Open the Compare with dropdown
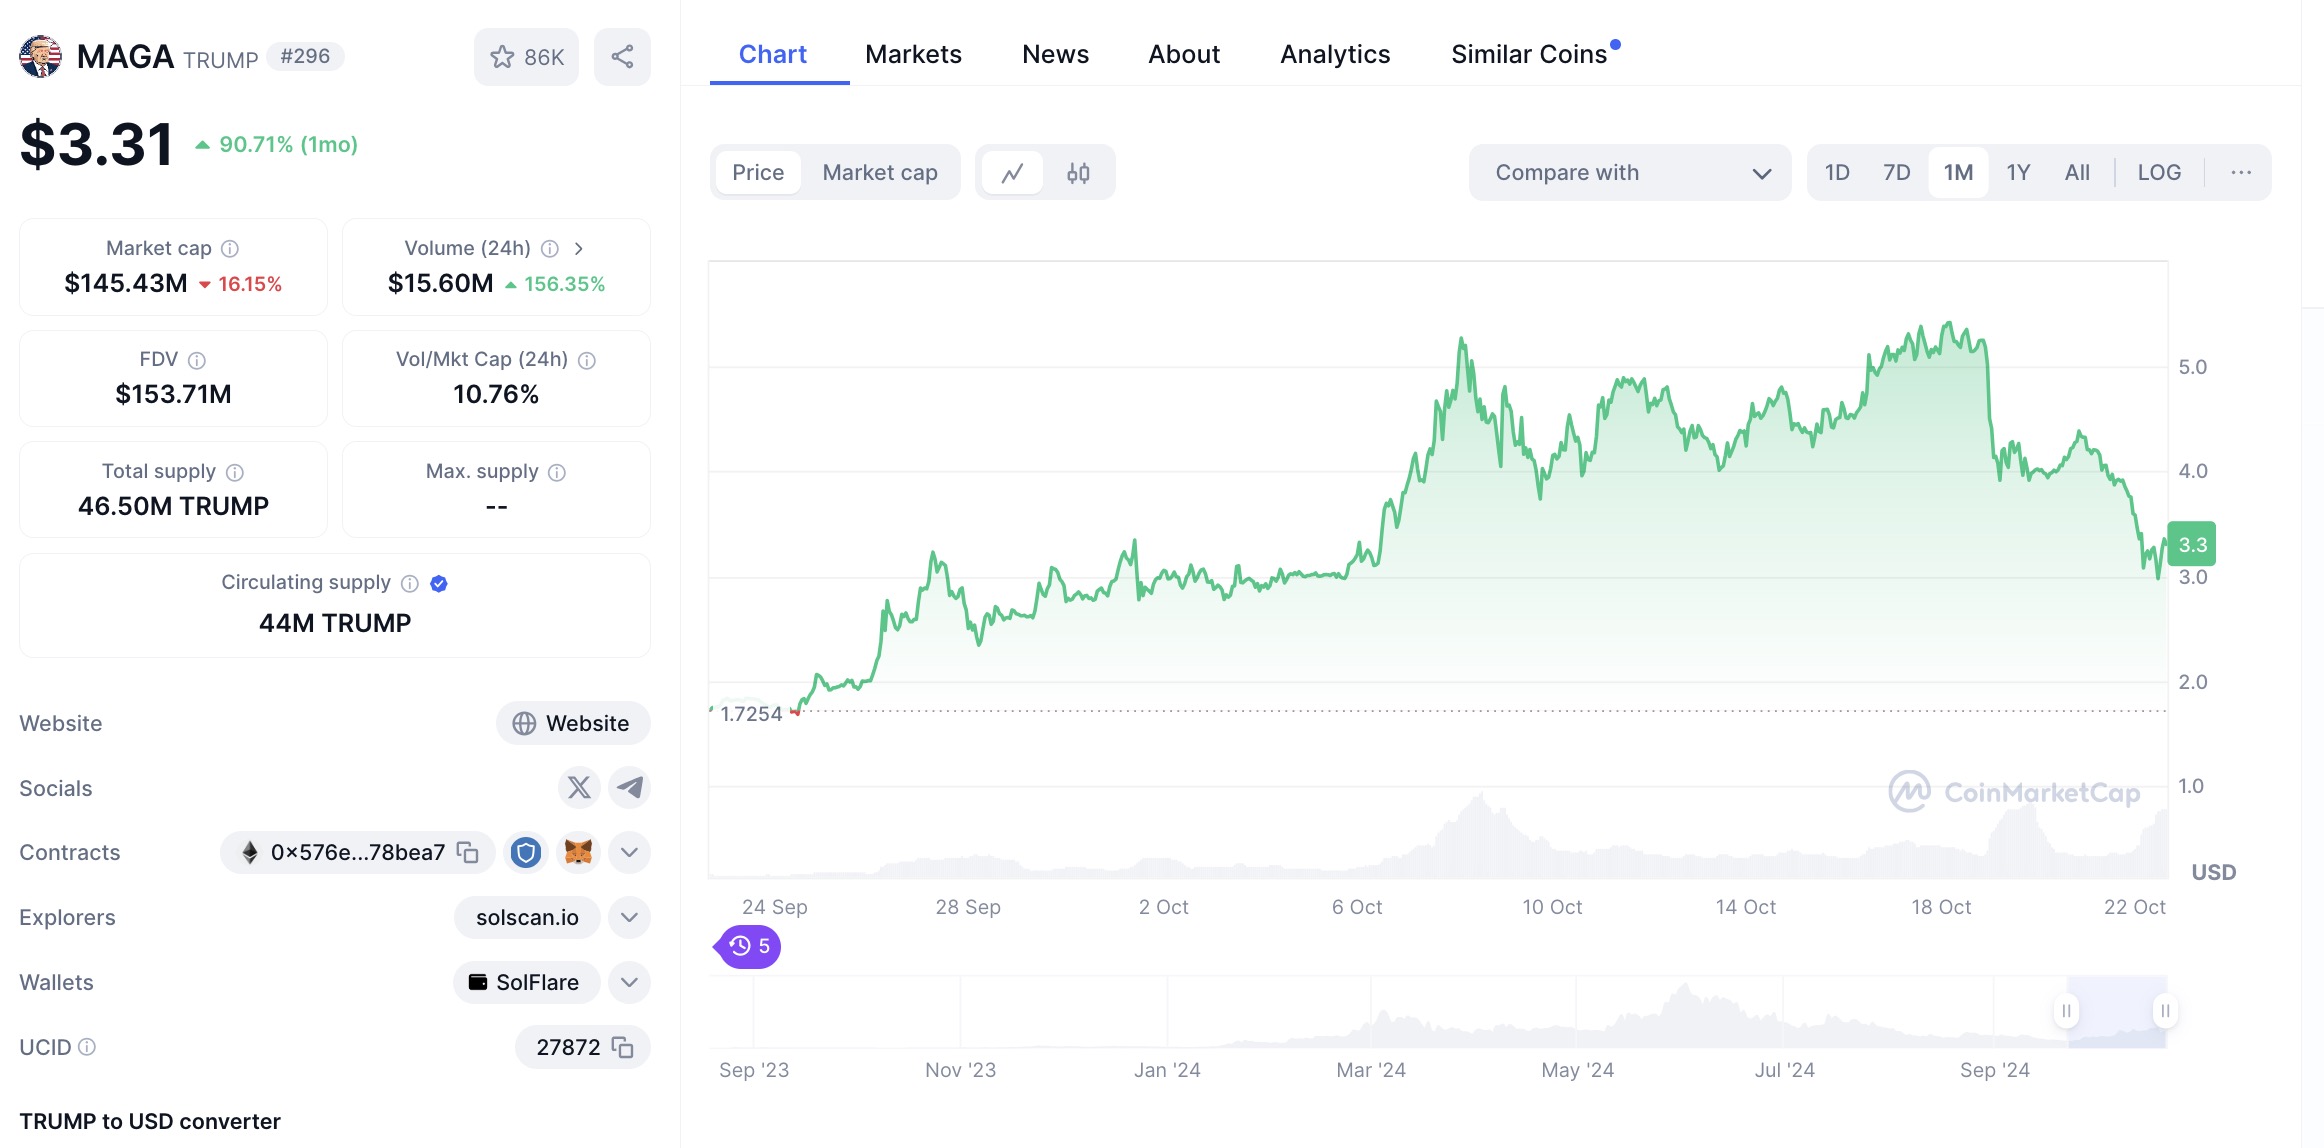This screenshot has width=2324, height=1148. tap(1630, 173)
